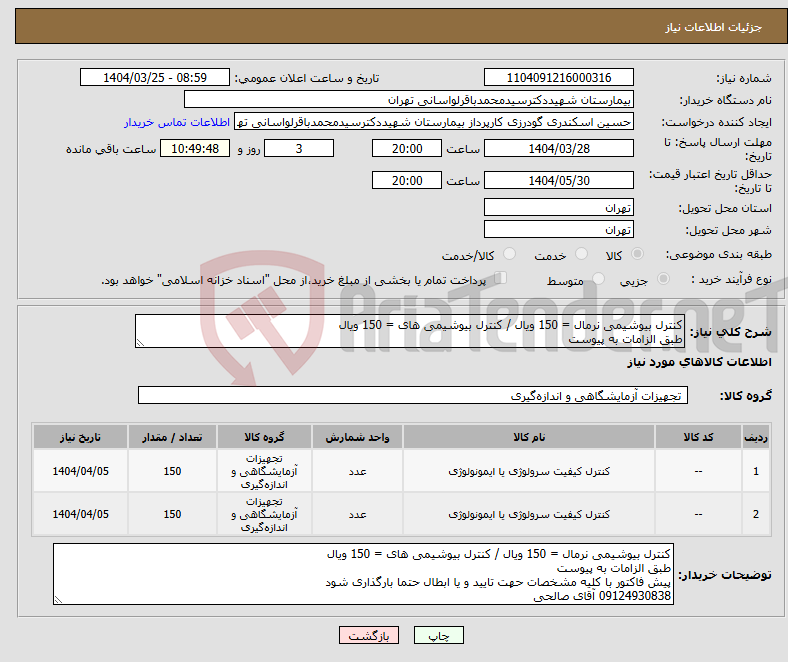The height and width of the screenshot is (662, 788).
Task: Click the تاریخ نیاز column header
Action: (80, 437)
